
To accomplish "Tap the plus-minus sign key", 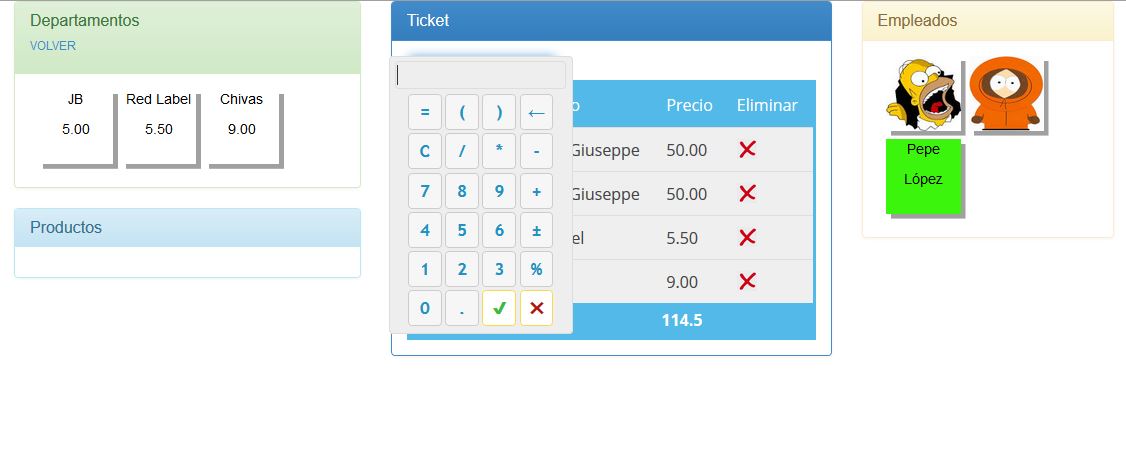I will [x=536, y=230].
